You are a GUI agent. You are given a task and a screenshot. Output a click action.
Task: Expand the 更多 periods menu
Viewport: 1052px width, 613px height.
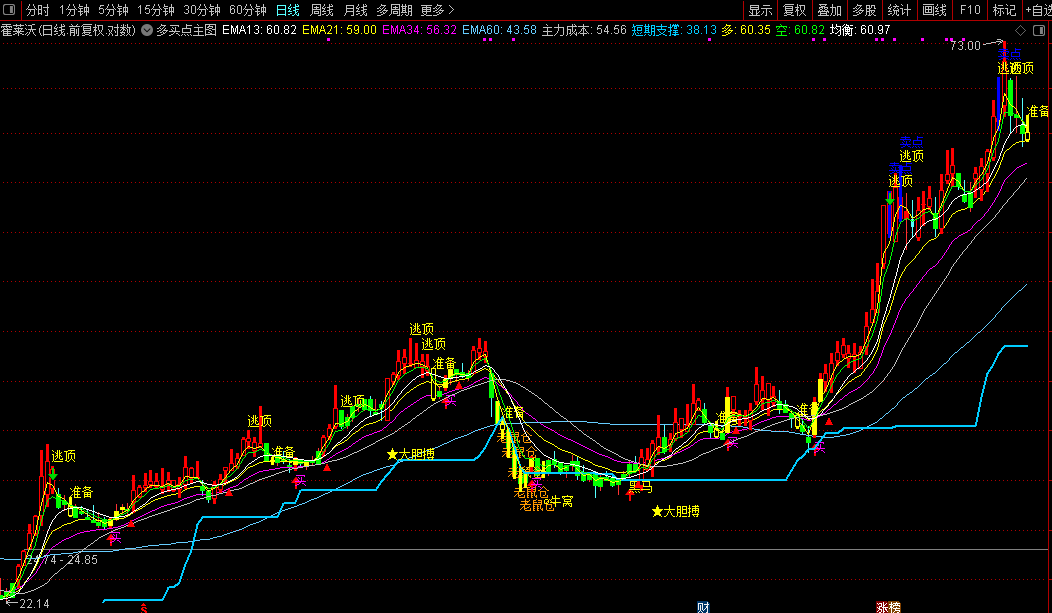[x=437, y=10]
